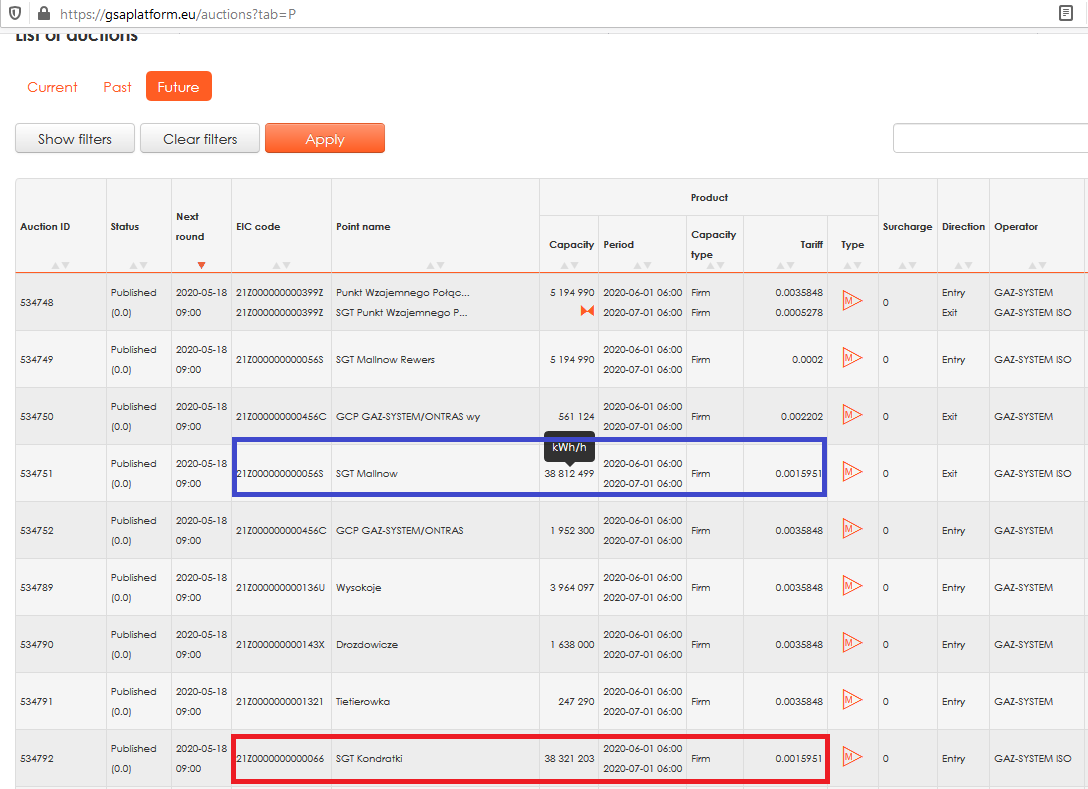Select auction ID 534792
Image resolution: width=1088 pixels, height=789 pixels.
coord(37,758)
